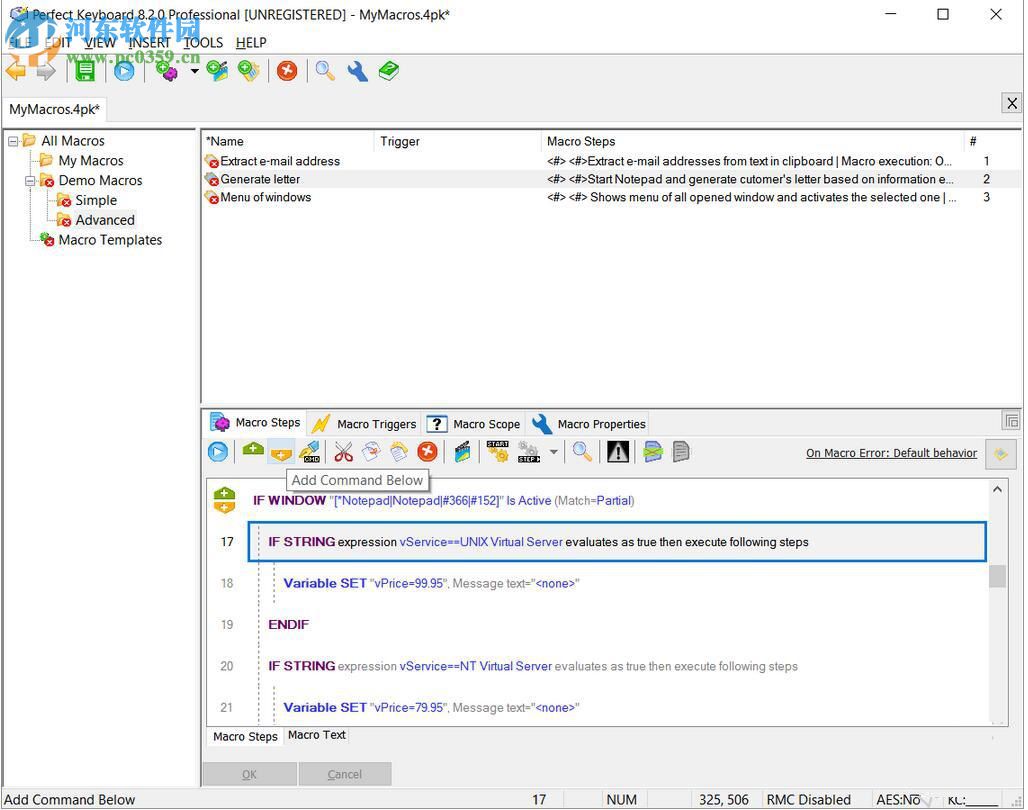Open the TOOLS menu

pos(203,43)
